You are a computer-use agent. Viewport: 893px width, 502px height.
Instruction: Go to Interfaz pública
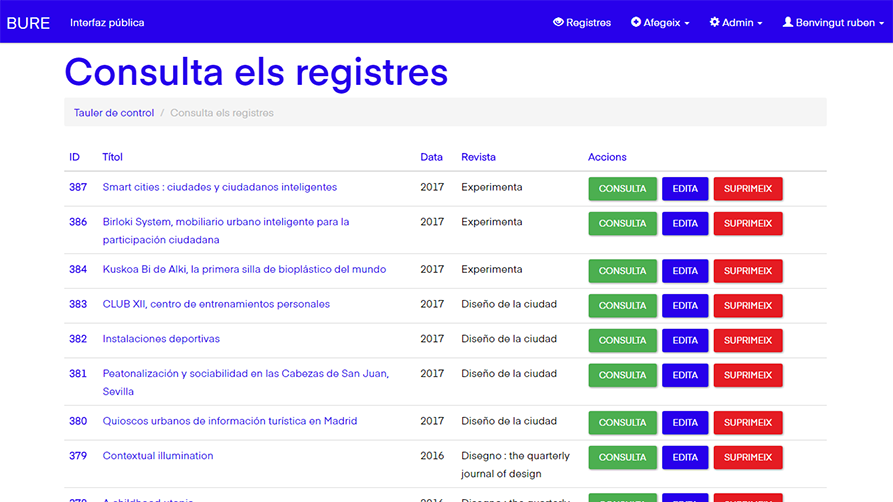(107, 22)
